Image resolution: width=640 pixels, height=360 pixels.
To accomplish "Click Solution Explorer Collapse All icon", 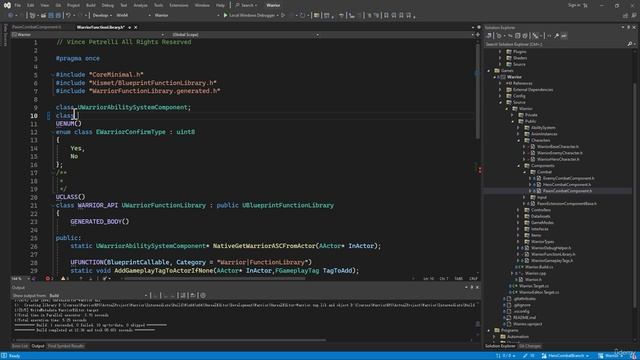I will pos(518,36).
